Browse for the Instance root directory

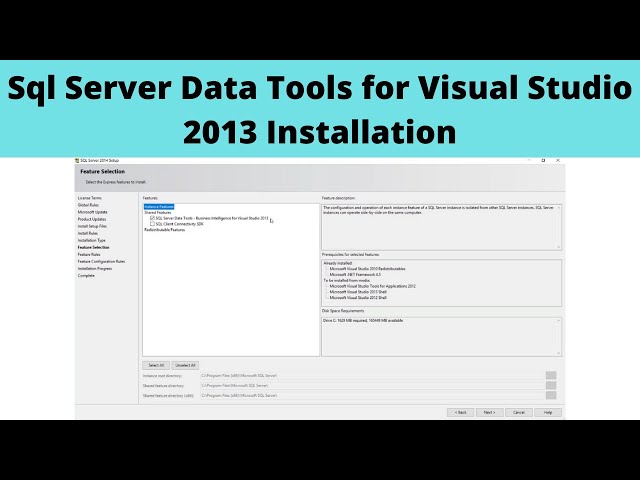click(551, 376)
